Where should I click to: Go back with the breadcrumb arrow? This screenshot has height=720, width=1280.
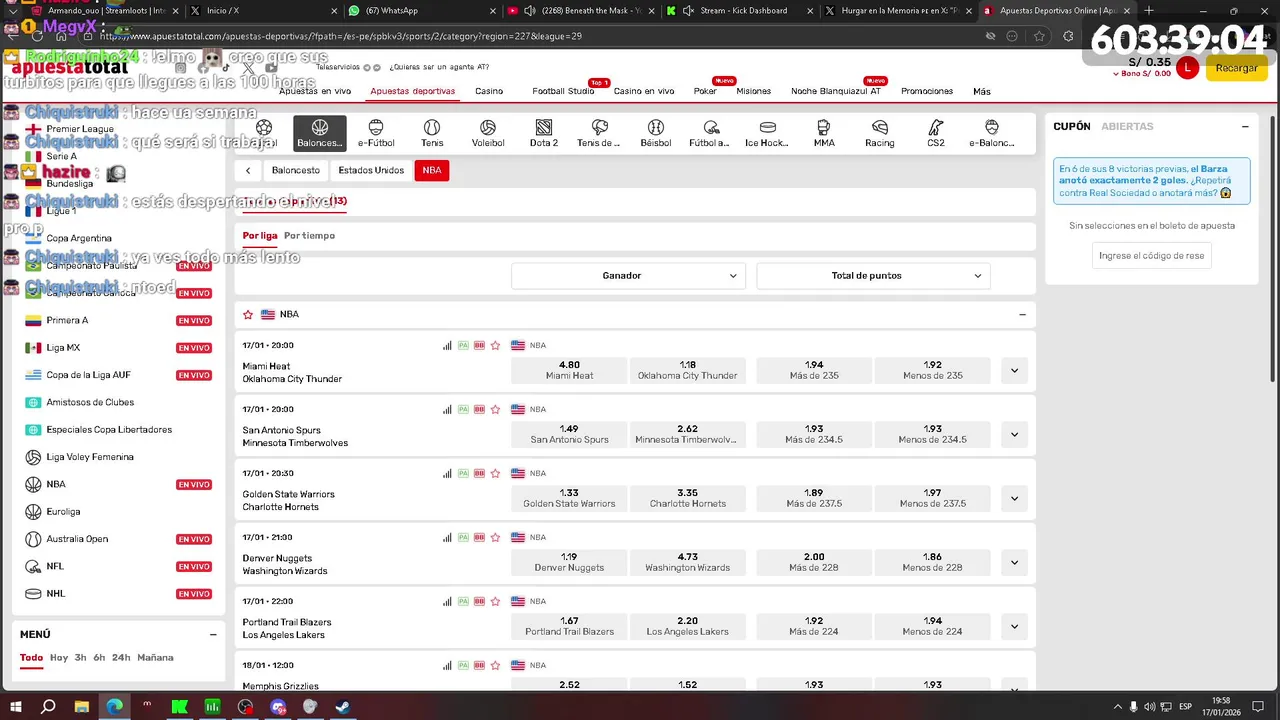click(248, 170)
